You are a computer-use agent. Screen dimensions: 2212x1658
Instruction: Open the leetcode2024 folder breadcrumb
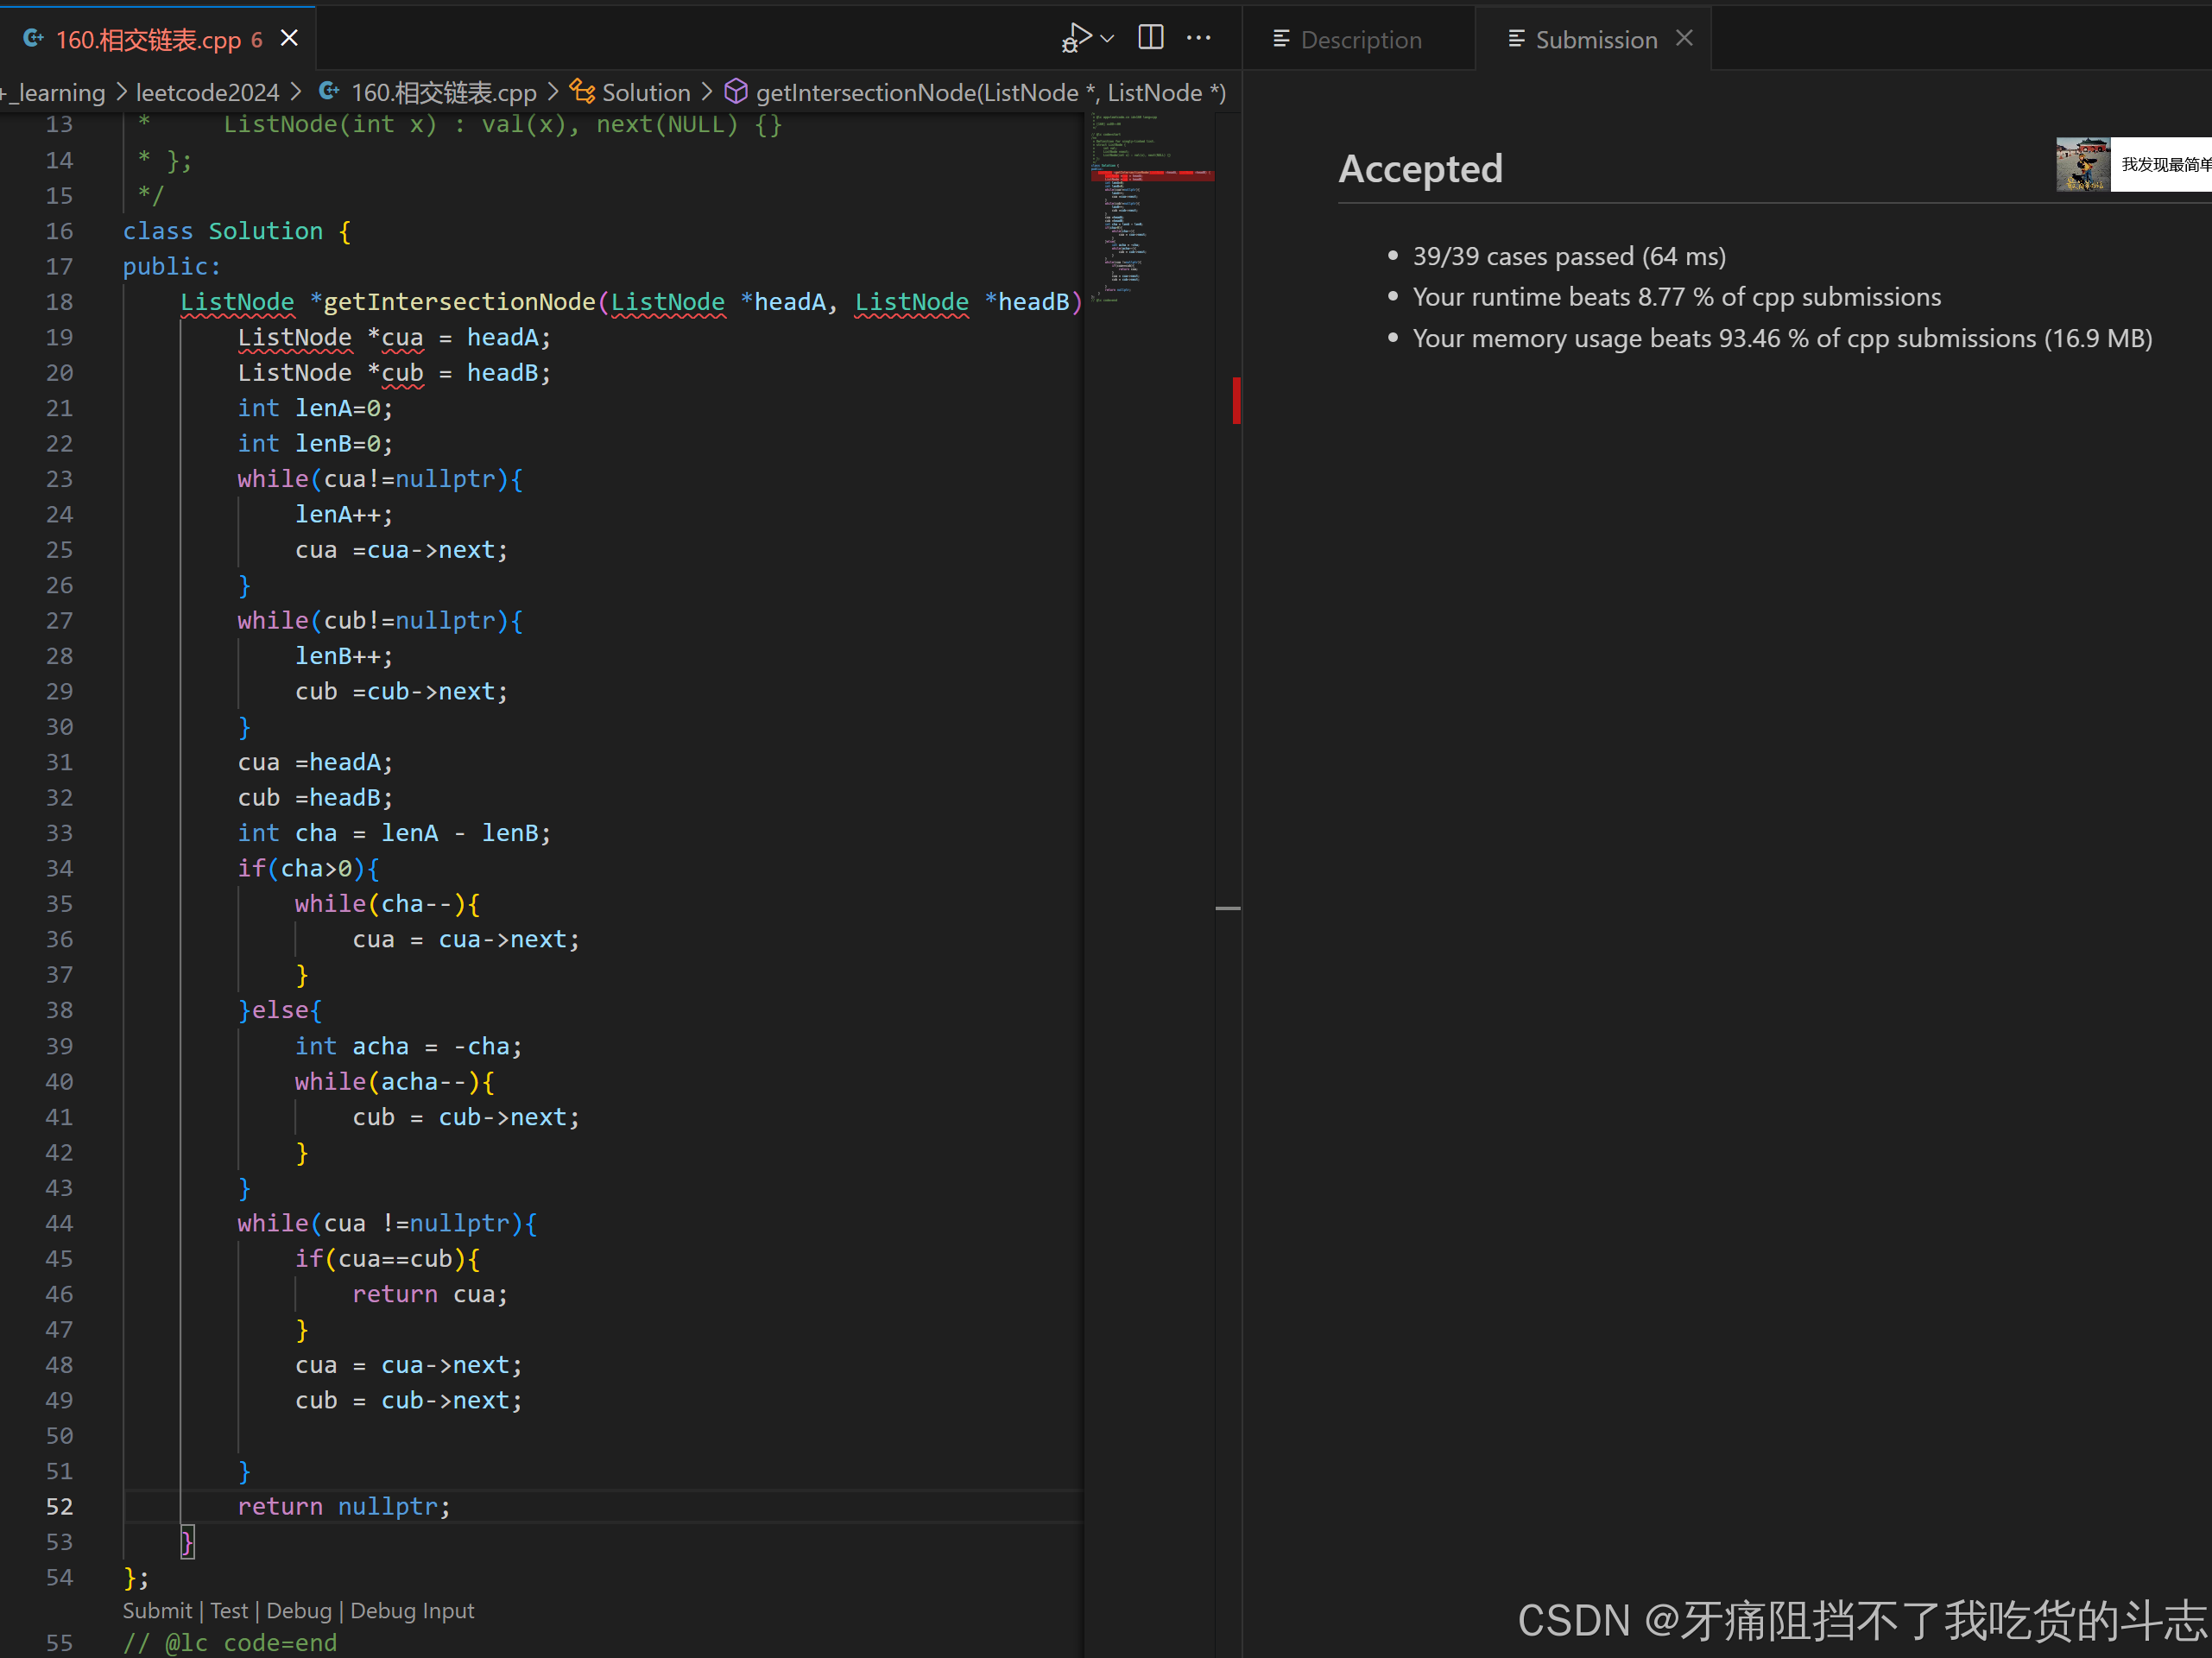point(207,93)
